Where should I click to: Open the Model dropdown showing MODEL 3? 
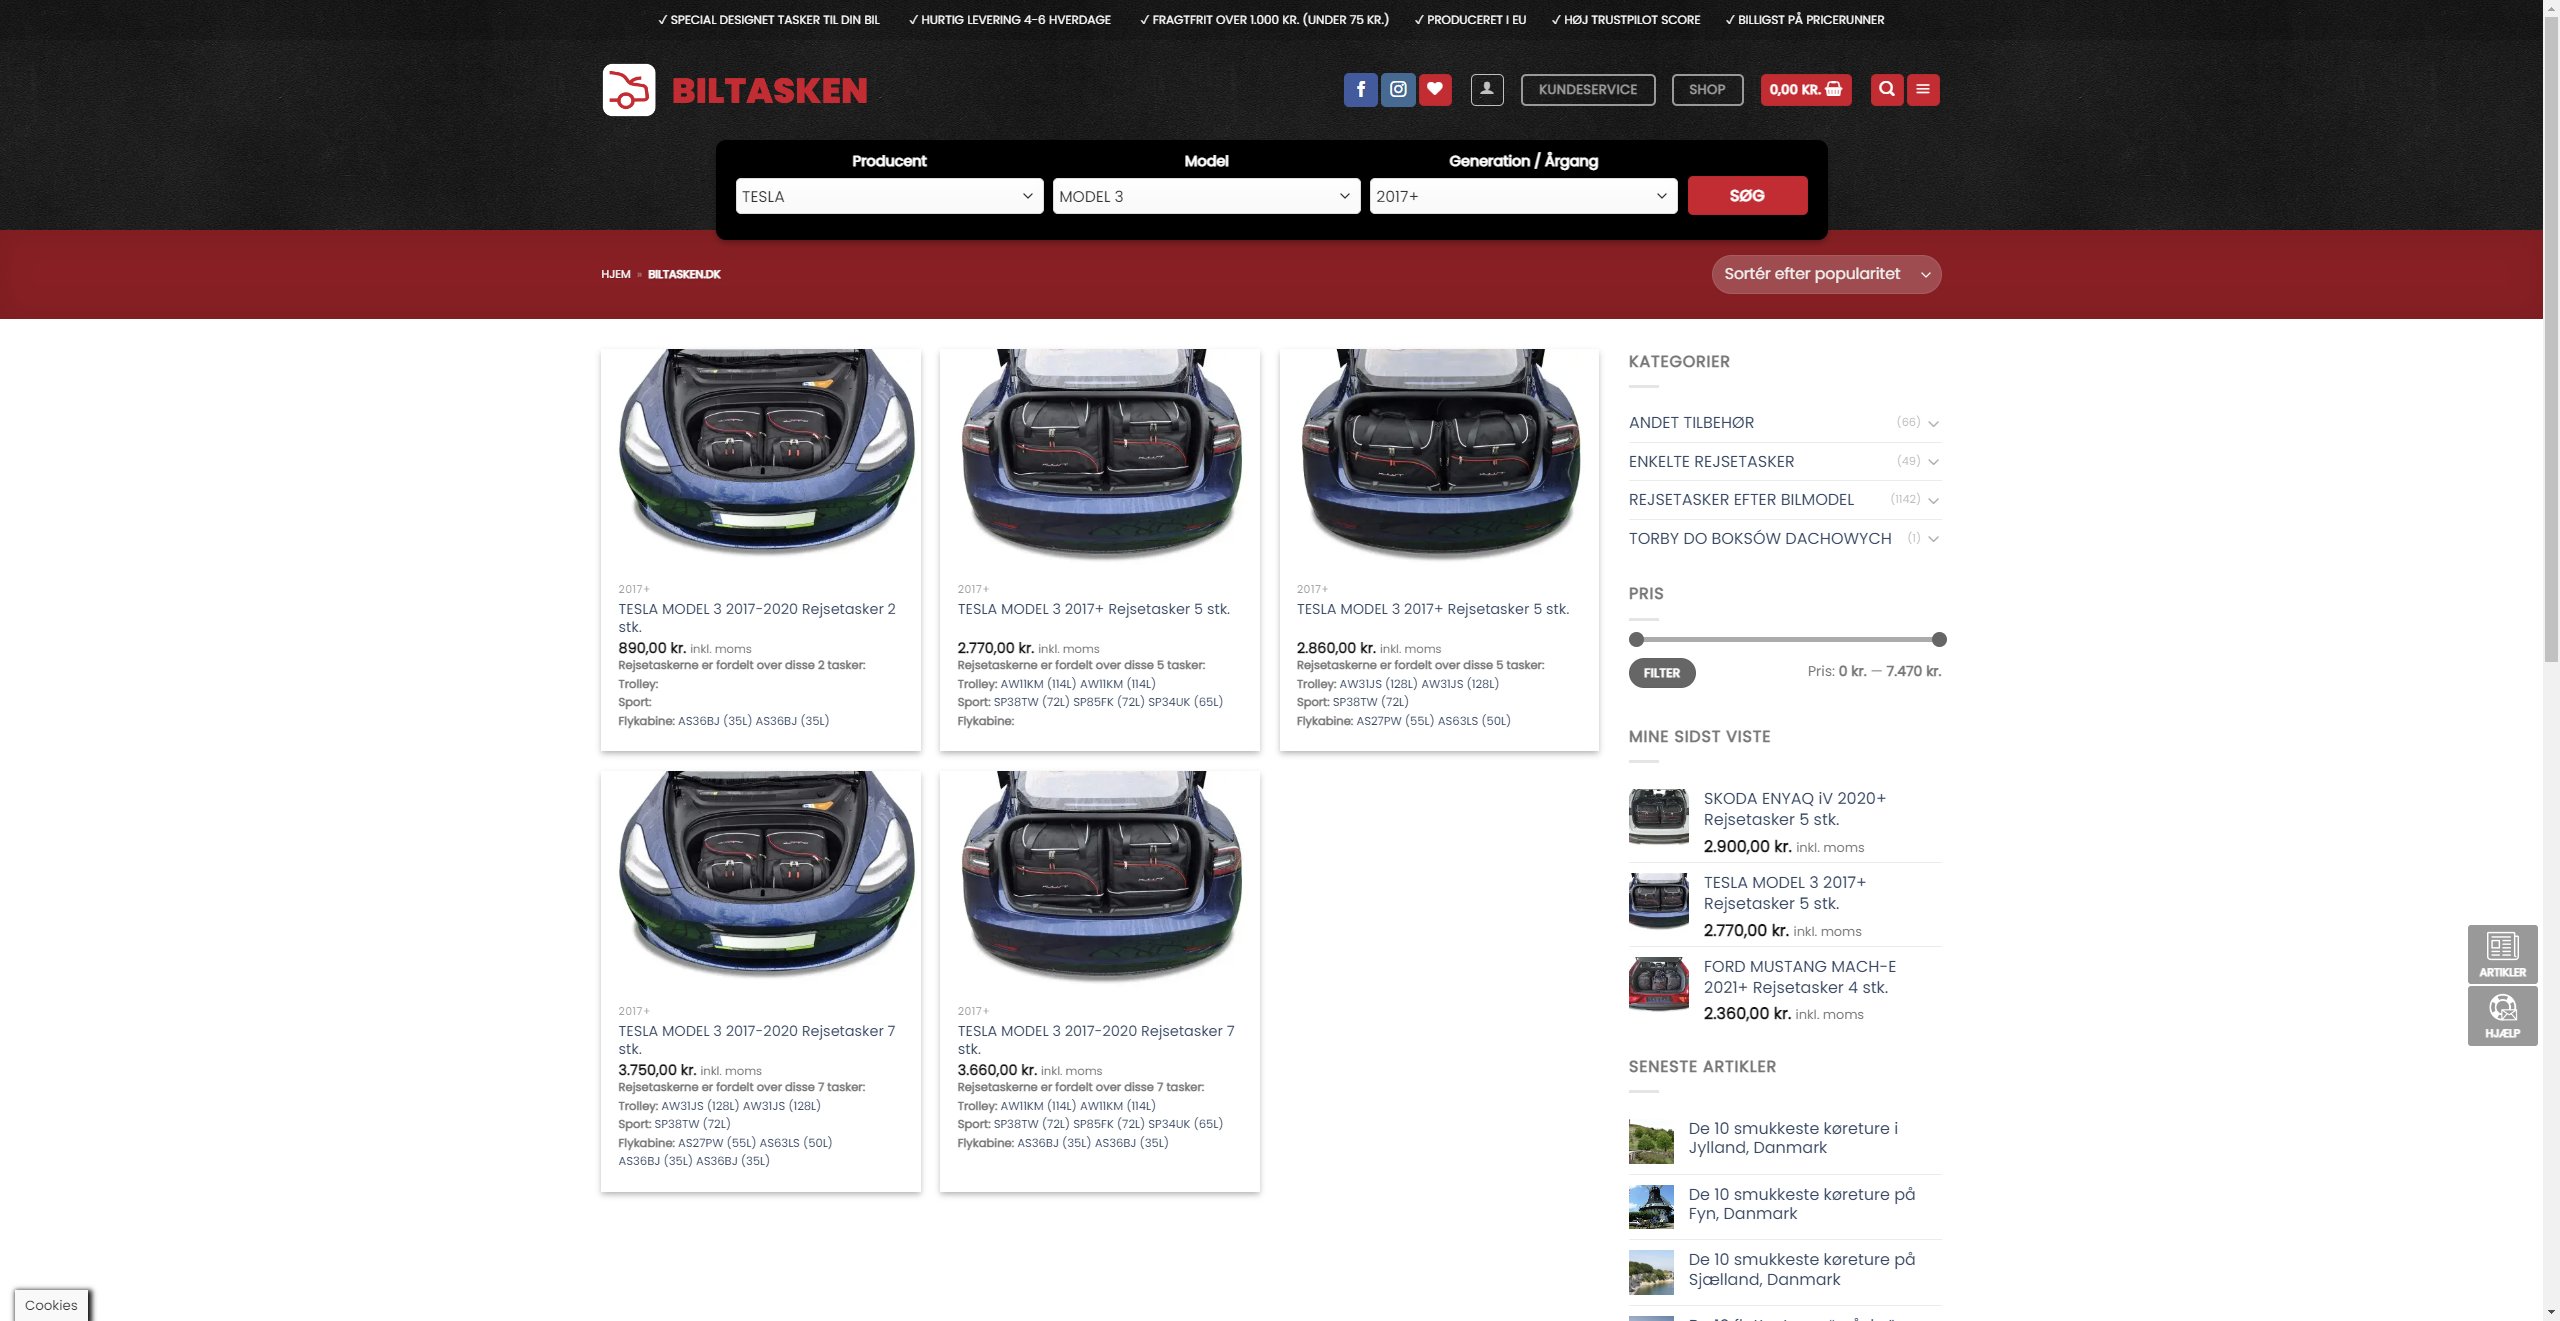coord(1205,196)
